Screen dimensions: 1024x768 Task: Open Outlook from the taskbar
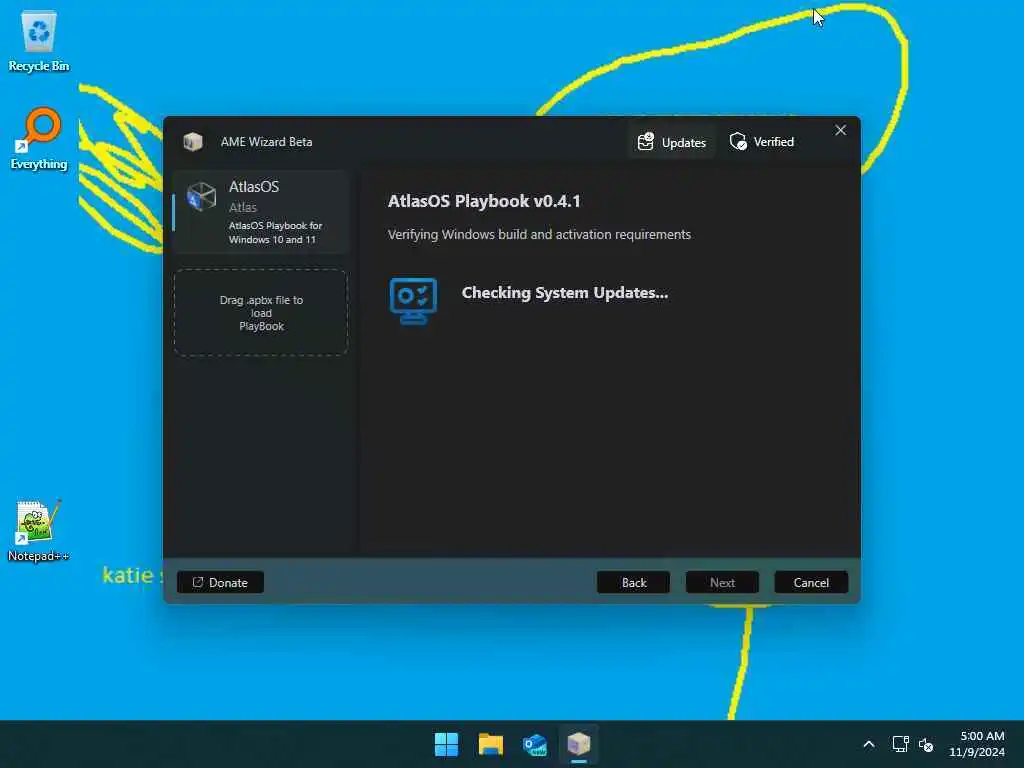pos(535,744)
